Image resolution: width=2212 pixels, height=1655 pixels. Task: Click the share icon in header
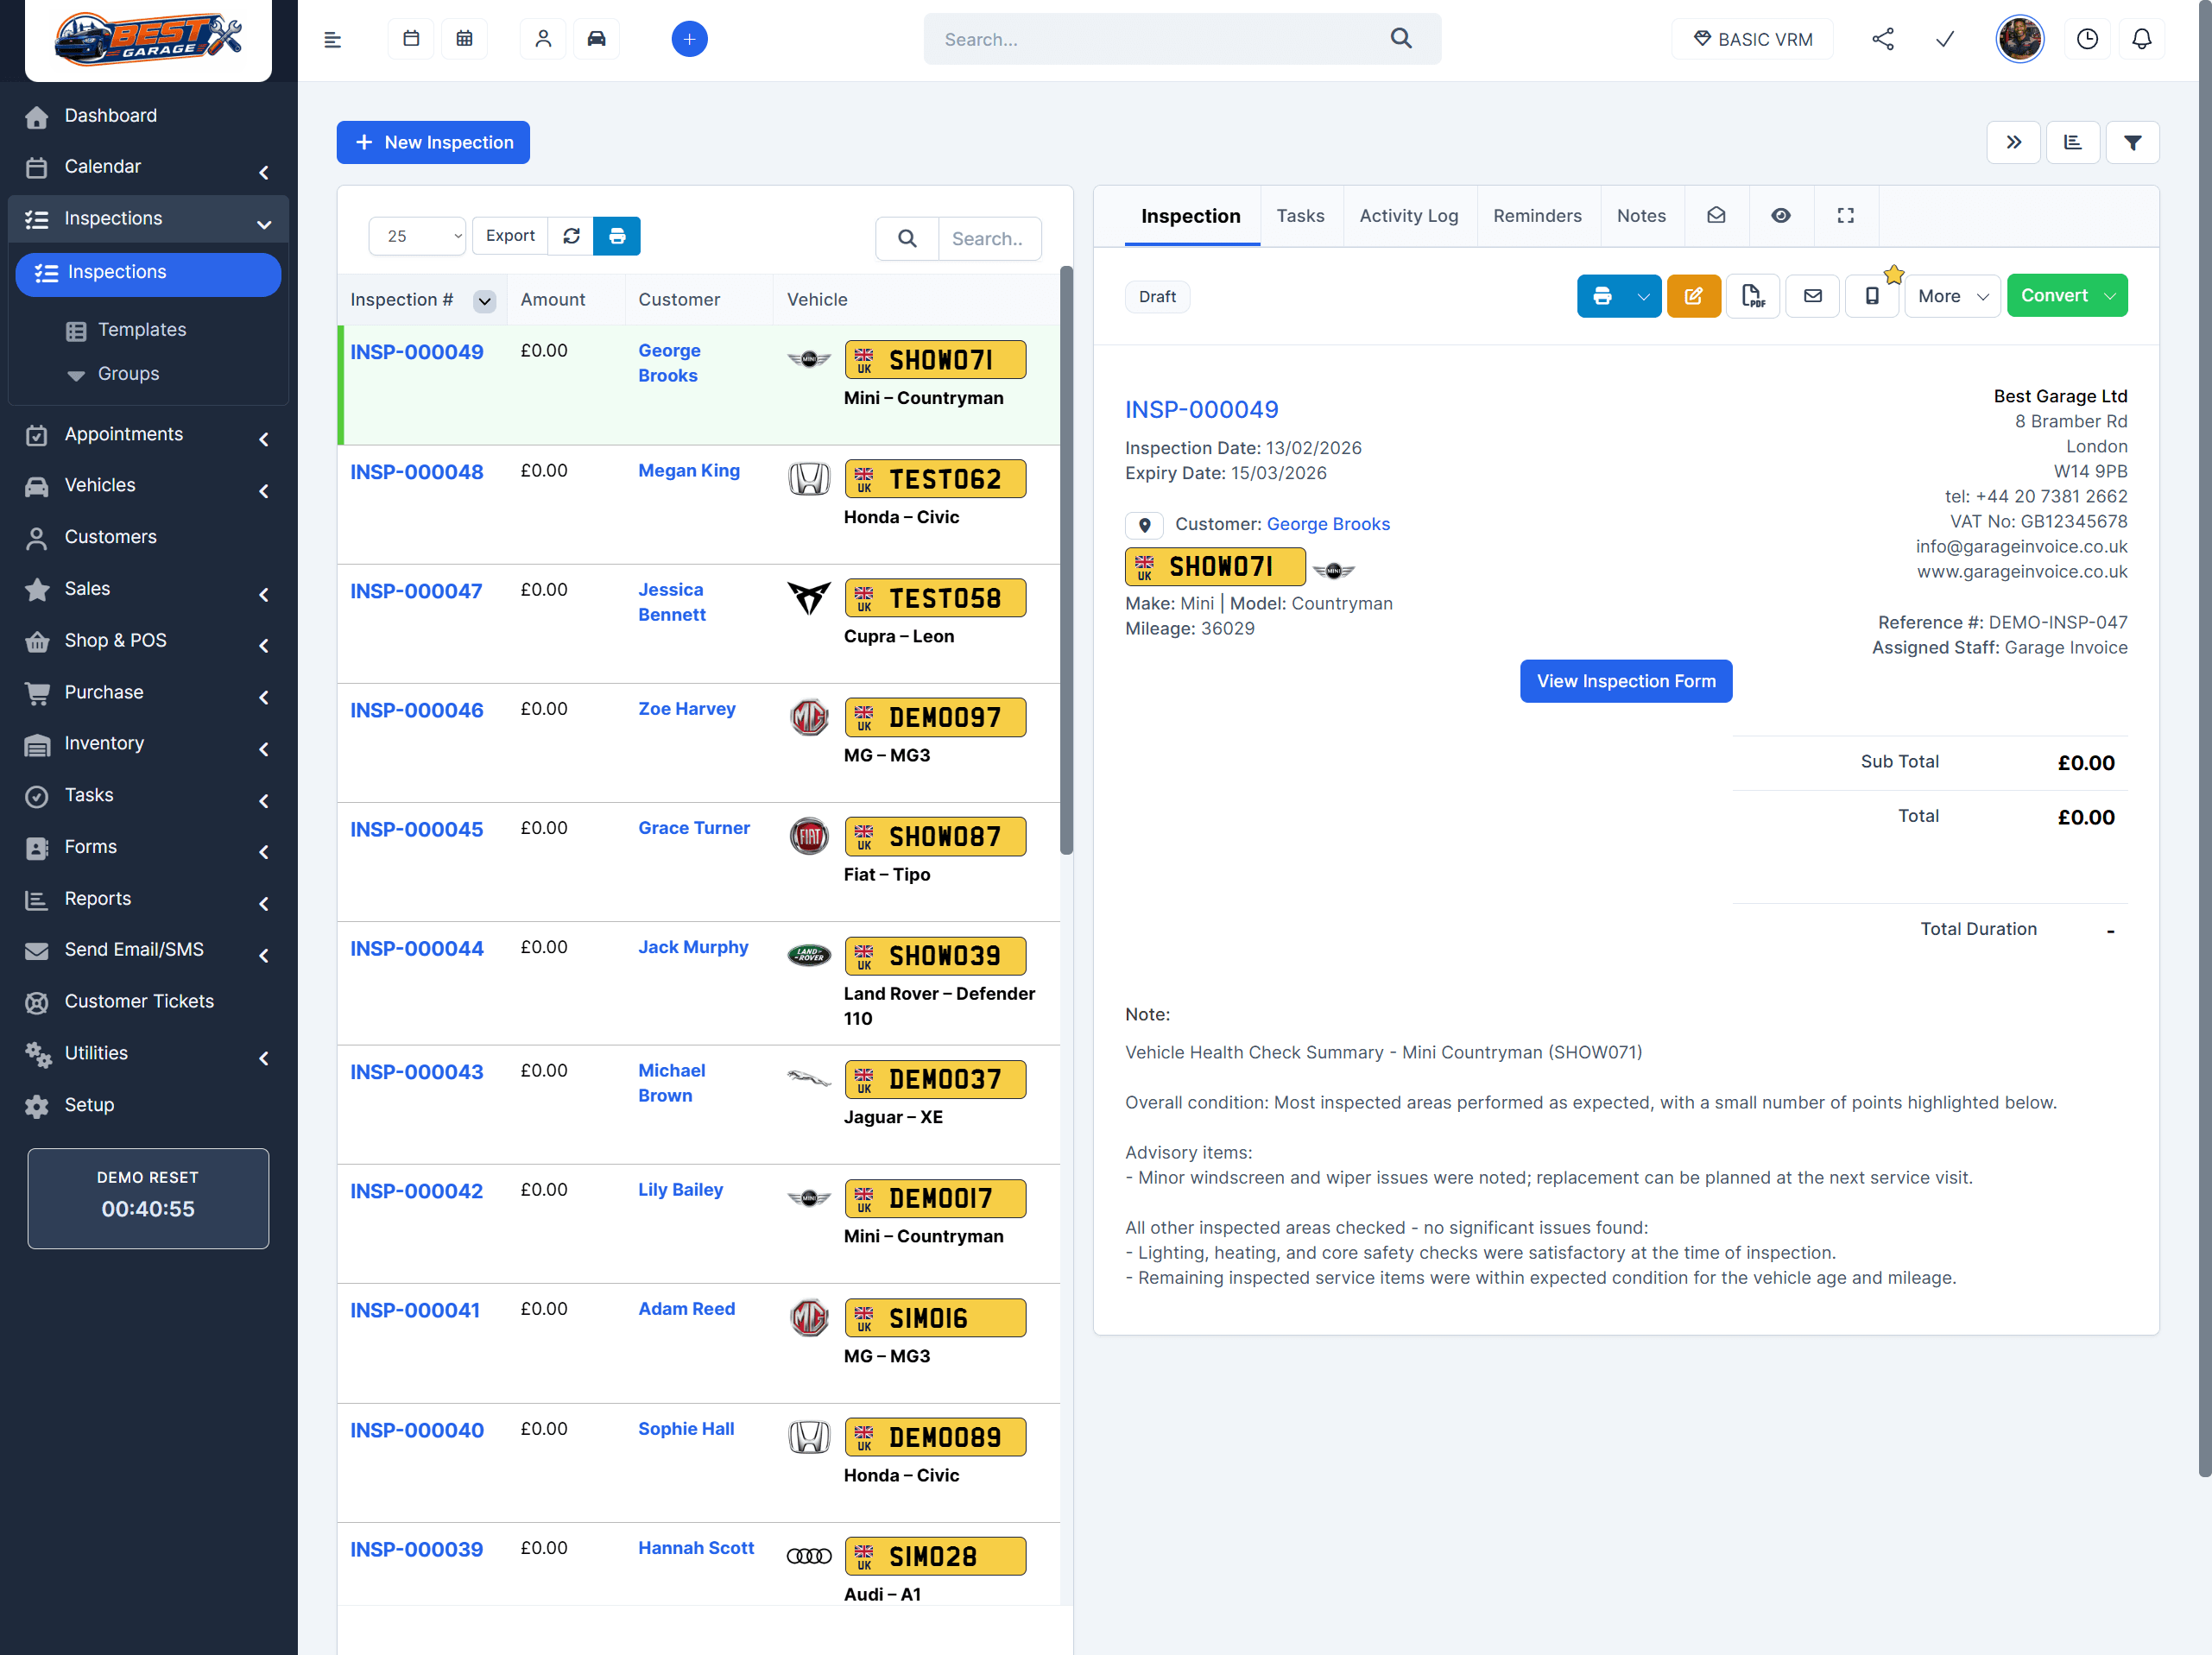coord(1882,39)
